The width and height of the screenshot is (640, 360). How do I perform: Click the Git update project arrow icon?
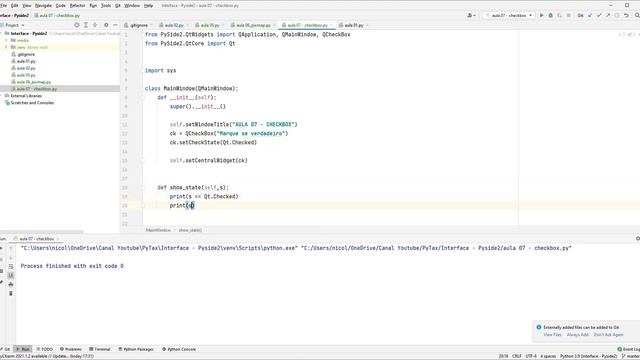[x=590, y=15]
